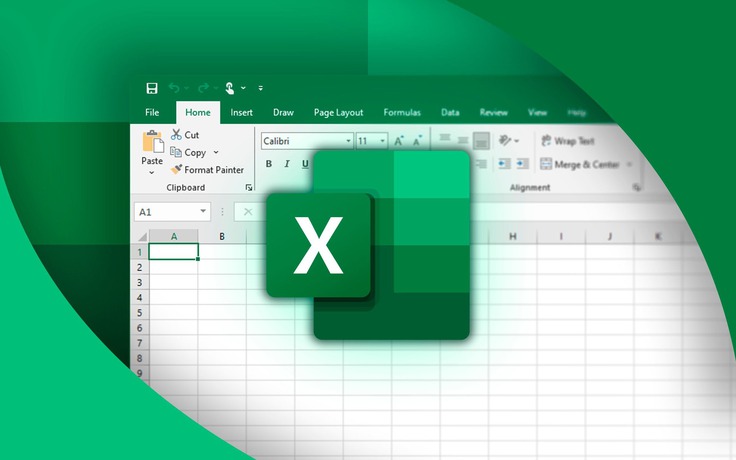Click the Middle Align icon
The image size is (736, 460).
point(463,140)
